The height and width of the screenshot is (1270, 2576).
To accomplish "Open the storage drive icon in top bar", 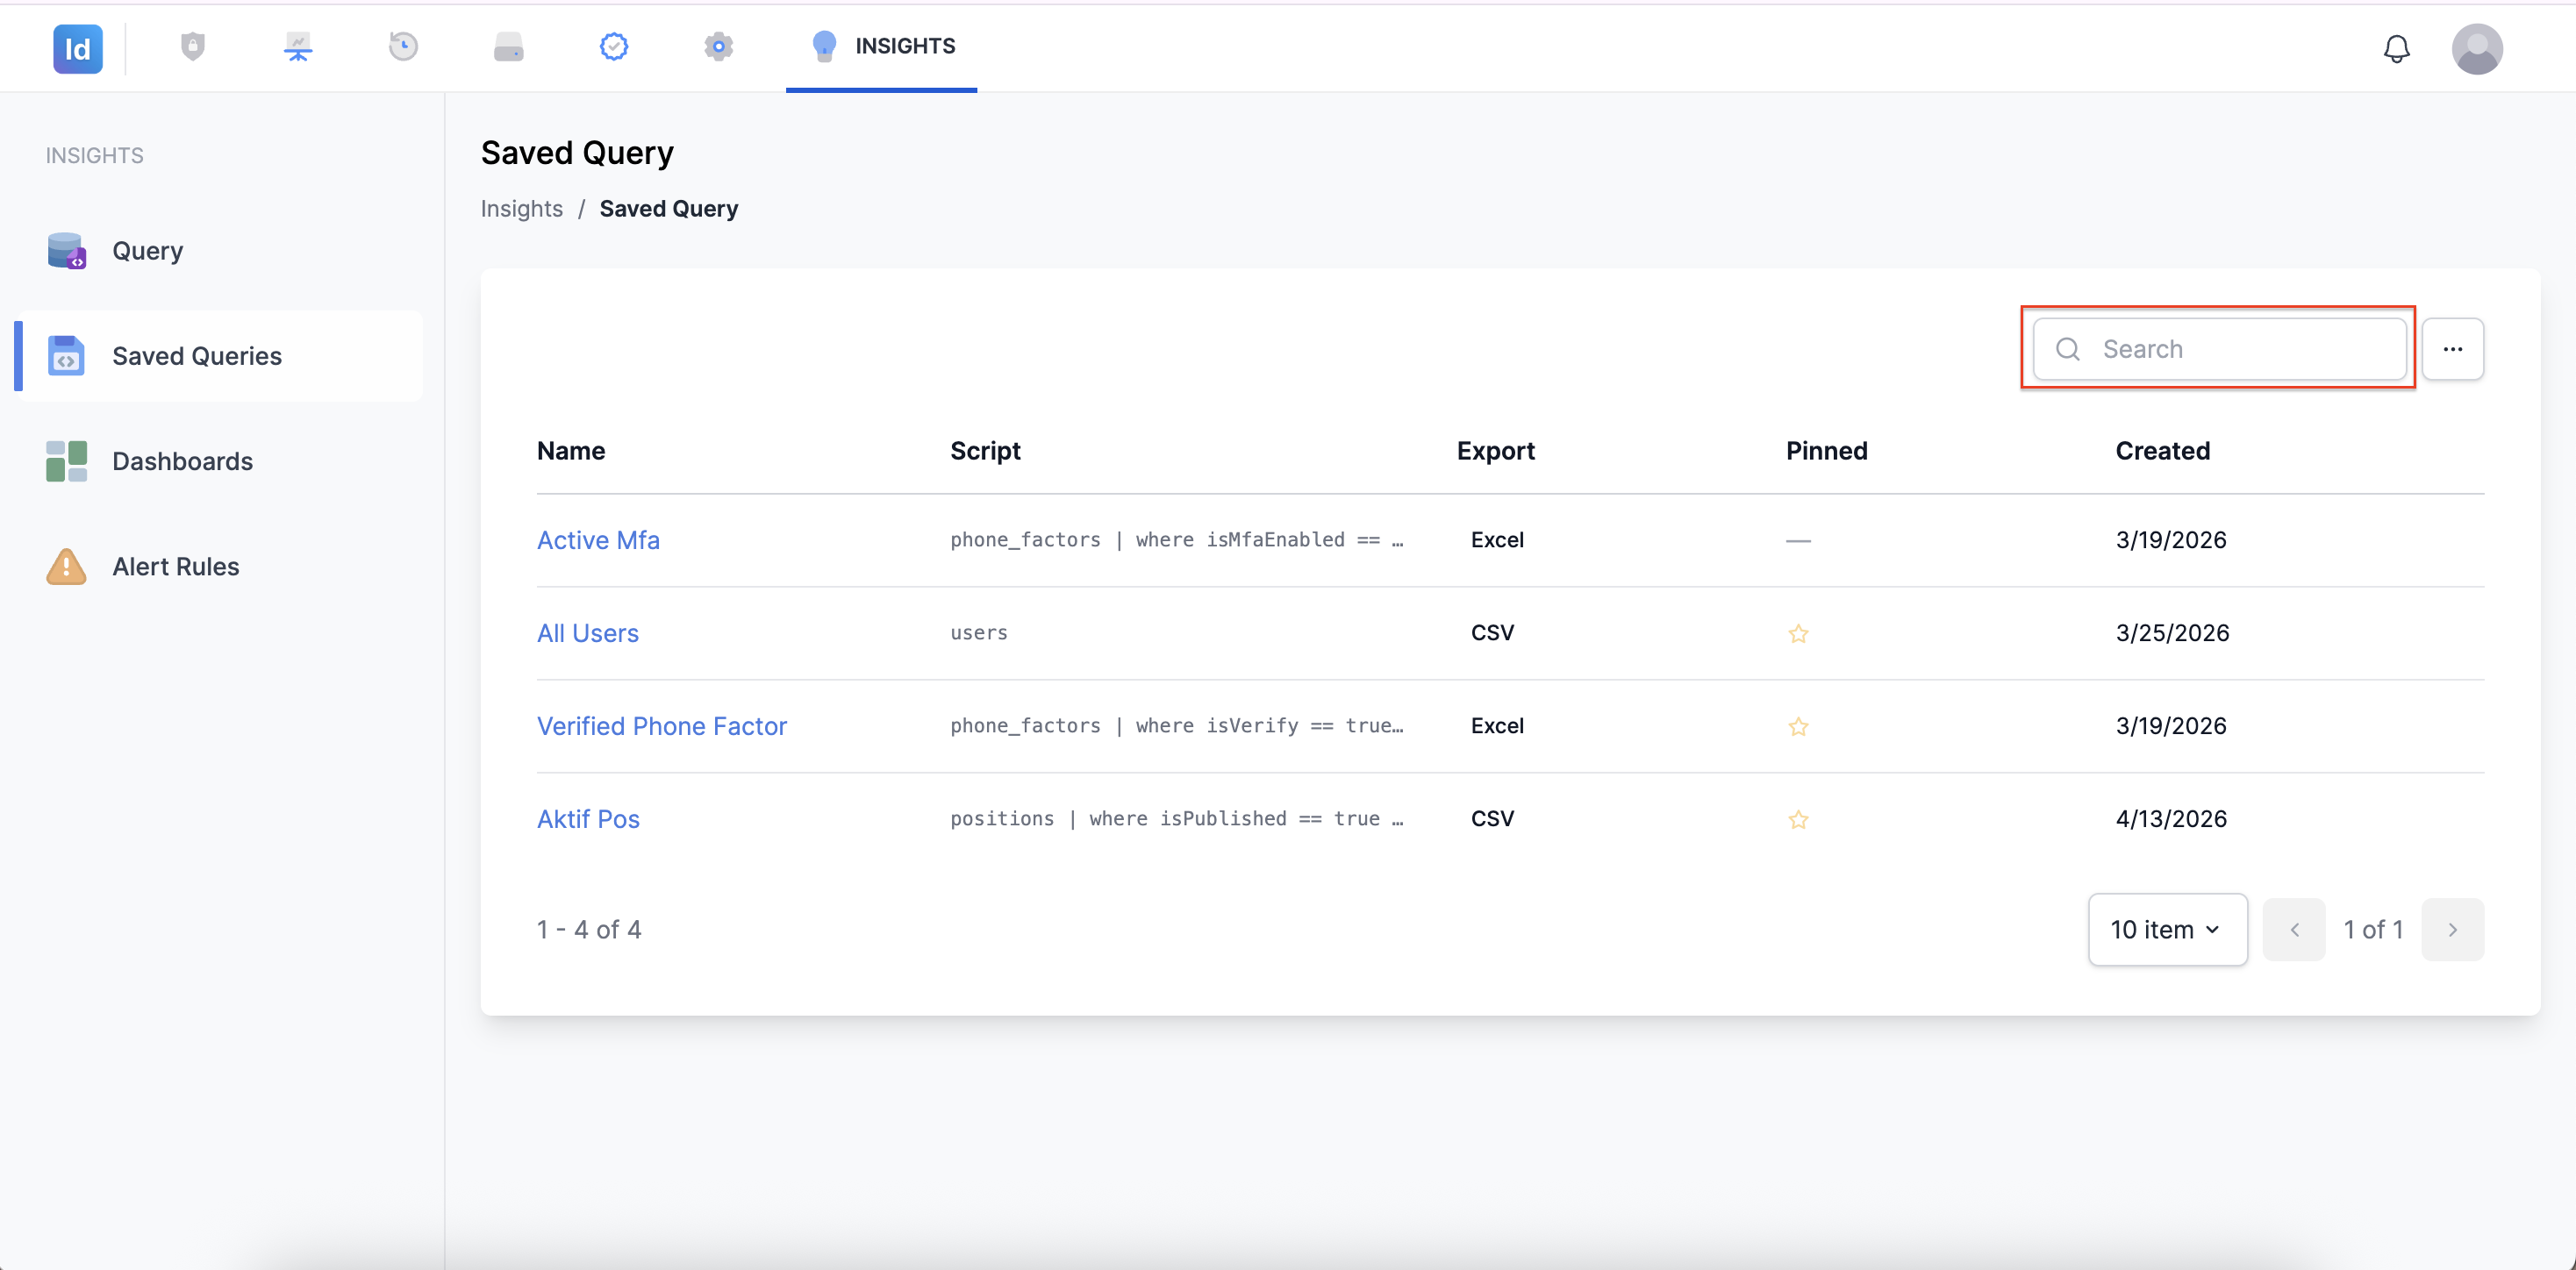I will 508,46.
